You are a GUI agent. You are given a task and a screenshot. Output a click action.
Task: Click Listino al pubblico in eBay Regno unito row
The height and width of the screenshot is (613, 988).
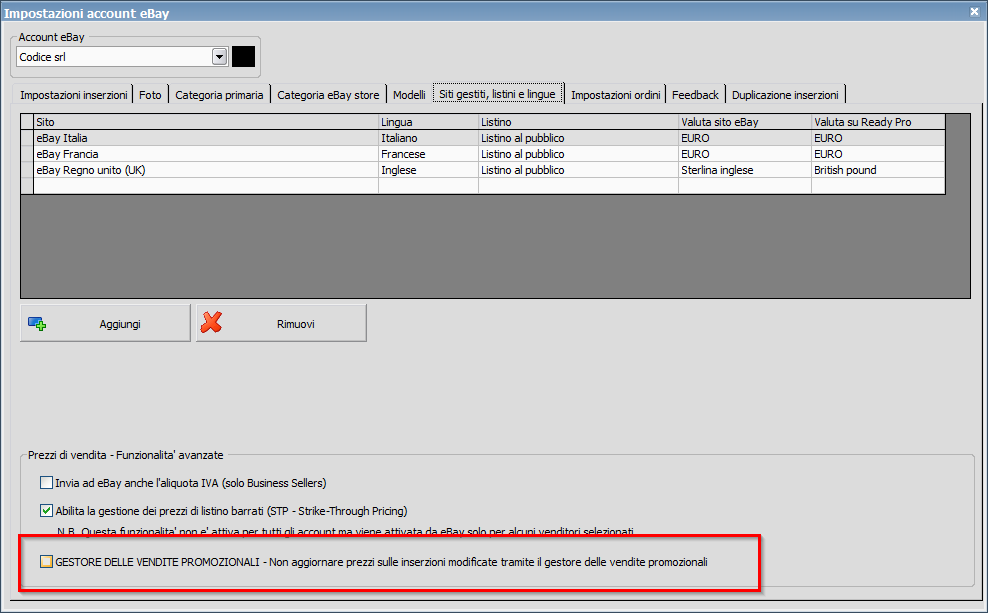coord(578,170)
